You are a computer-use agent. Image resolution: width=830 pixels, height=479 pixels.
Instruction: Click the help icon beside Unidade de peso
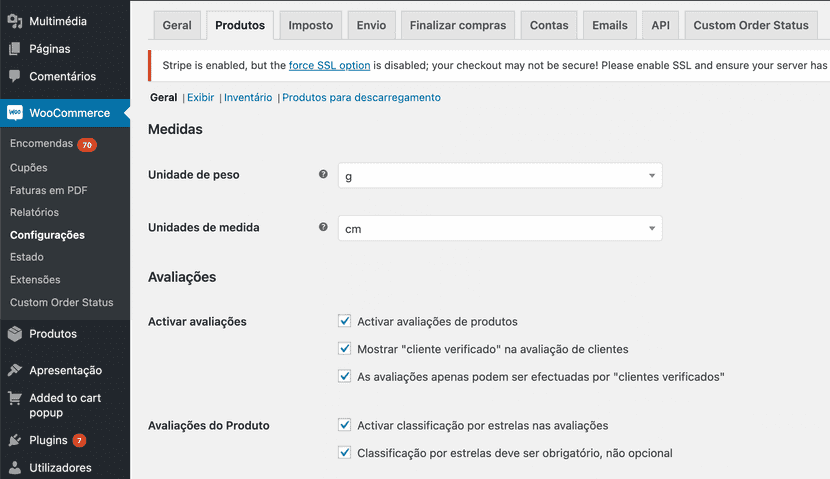tap(323, 175)
